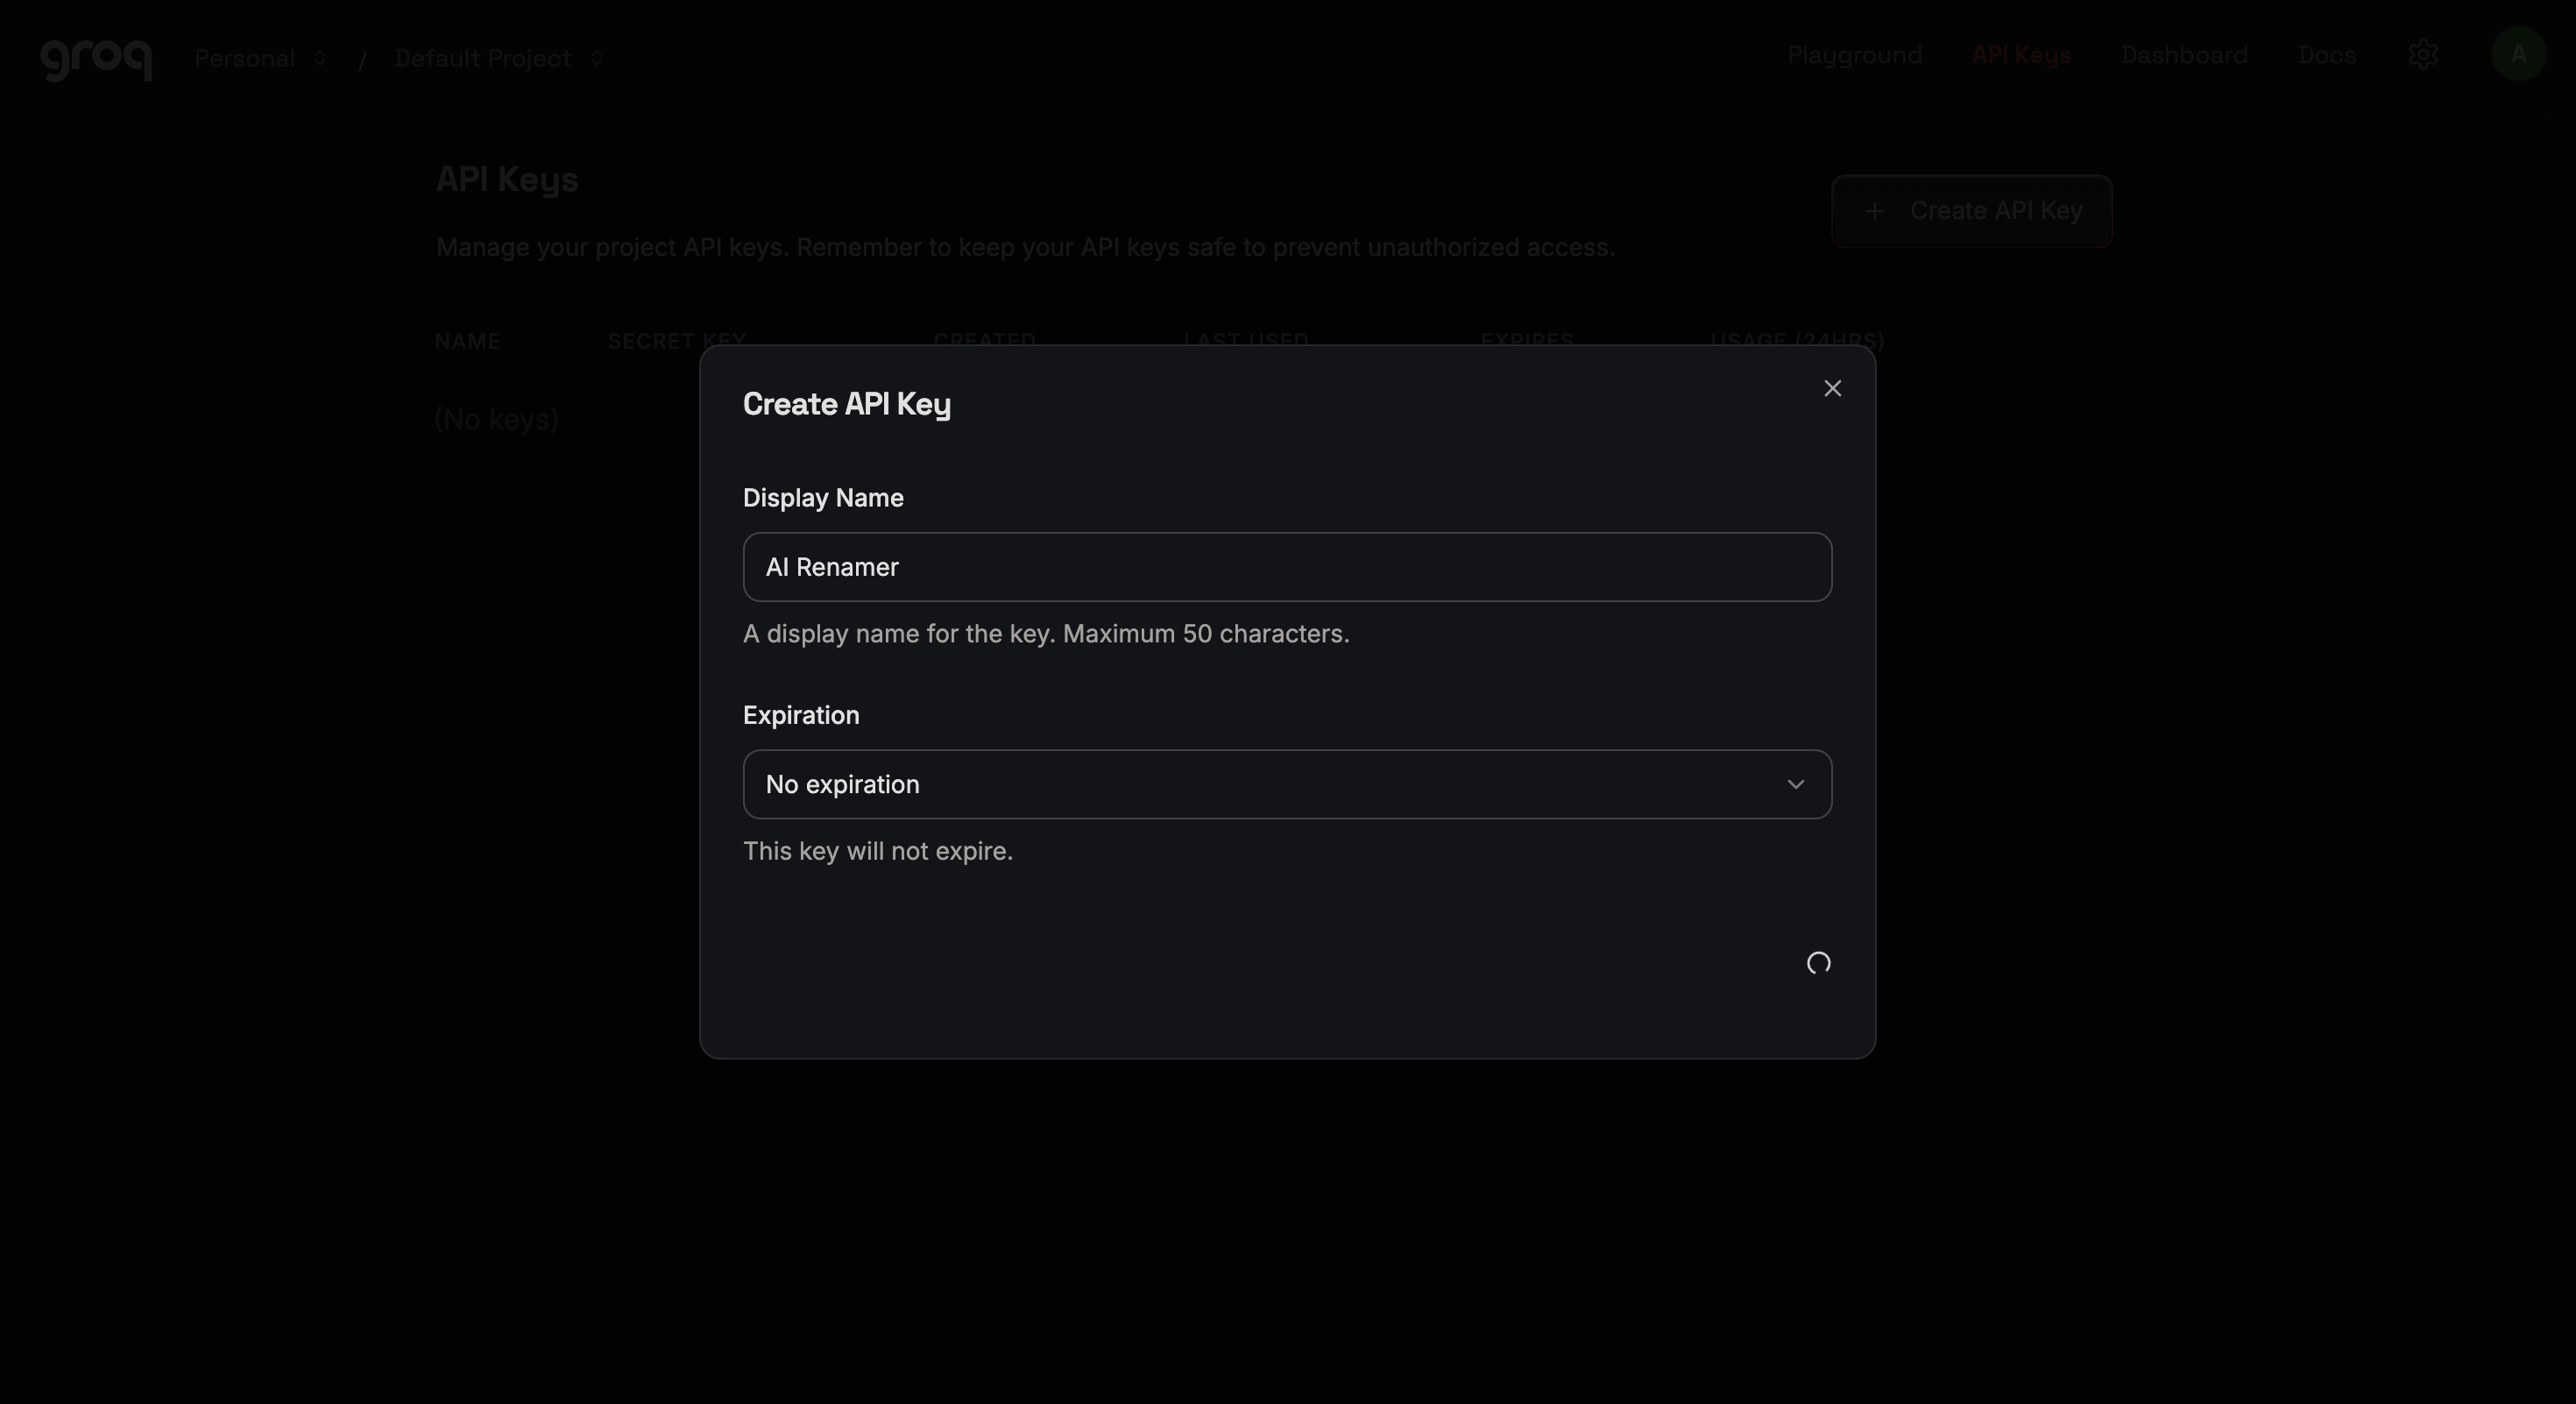The height and width of the screenshot is (1404, 2576).
Task: Close the Create API Key dialog with the X
Action: (1832, 388)
